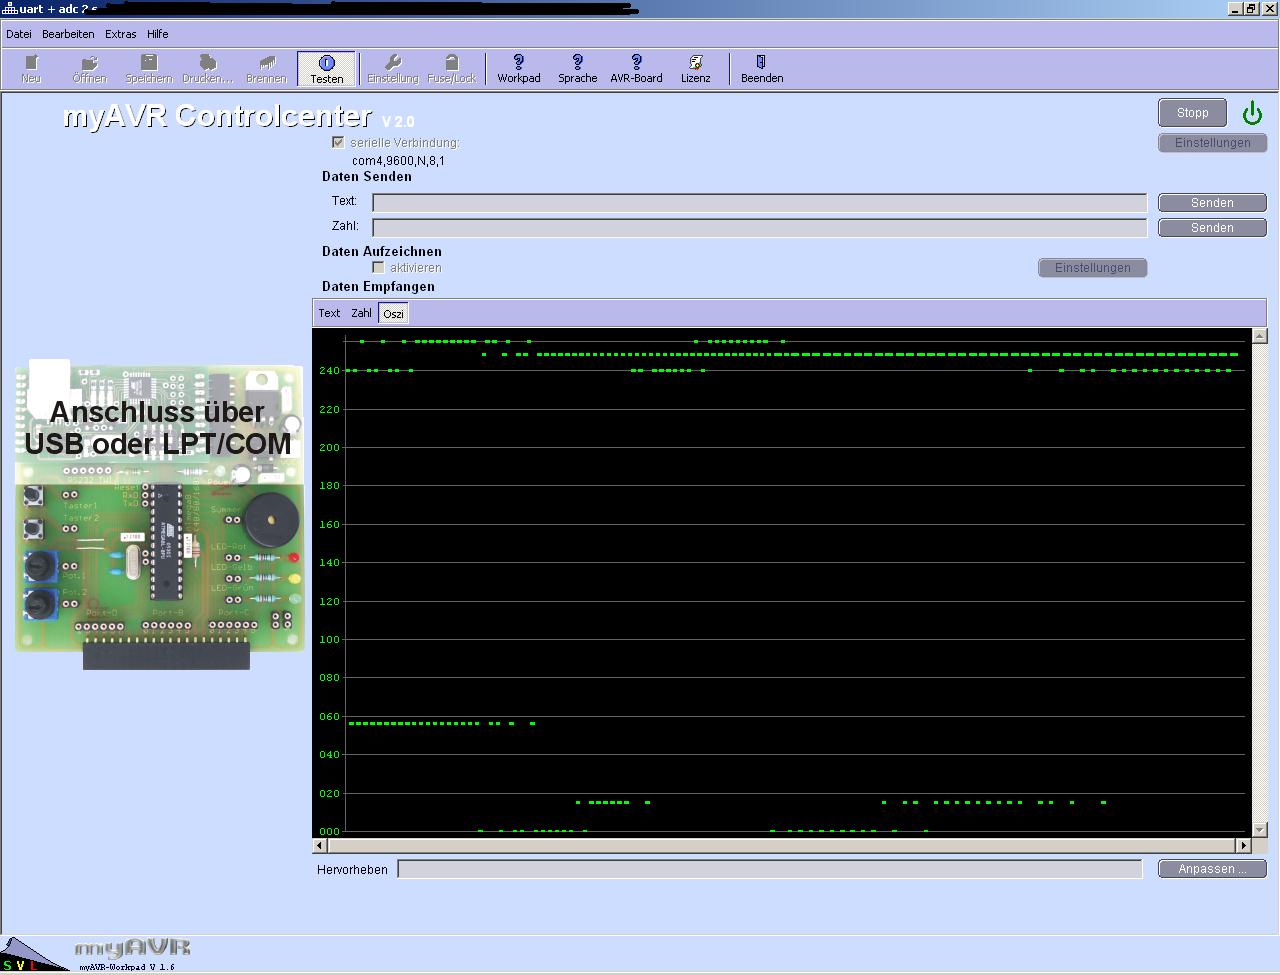Click the Stopp button

click(x=1192, y=113)
